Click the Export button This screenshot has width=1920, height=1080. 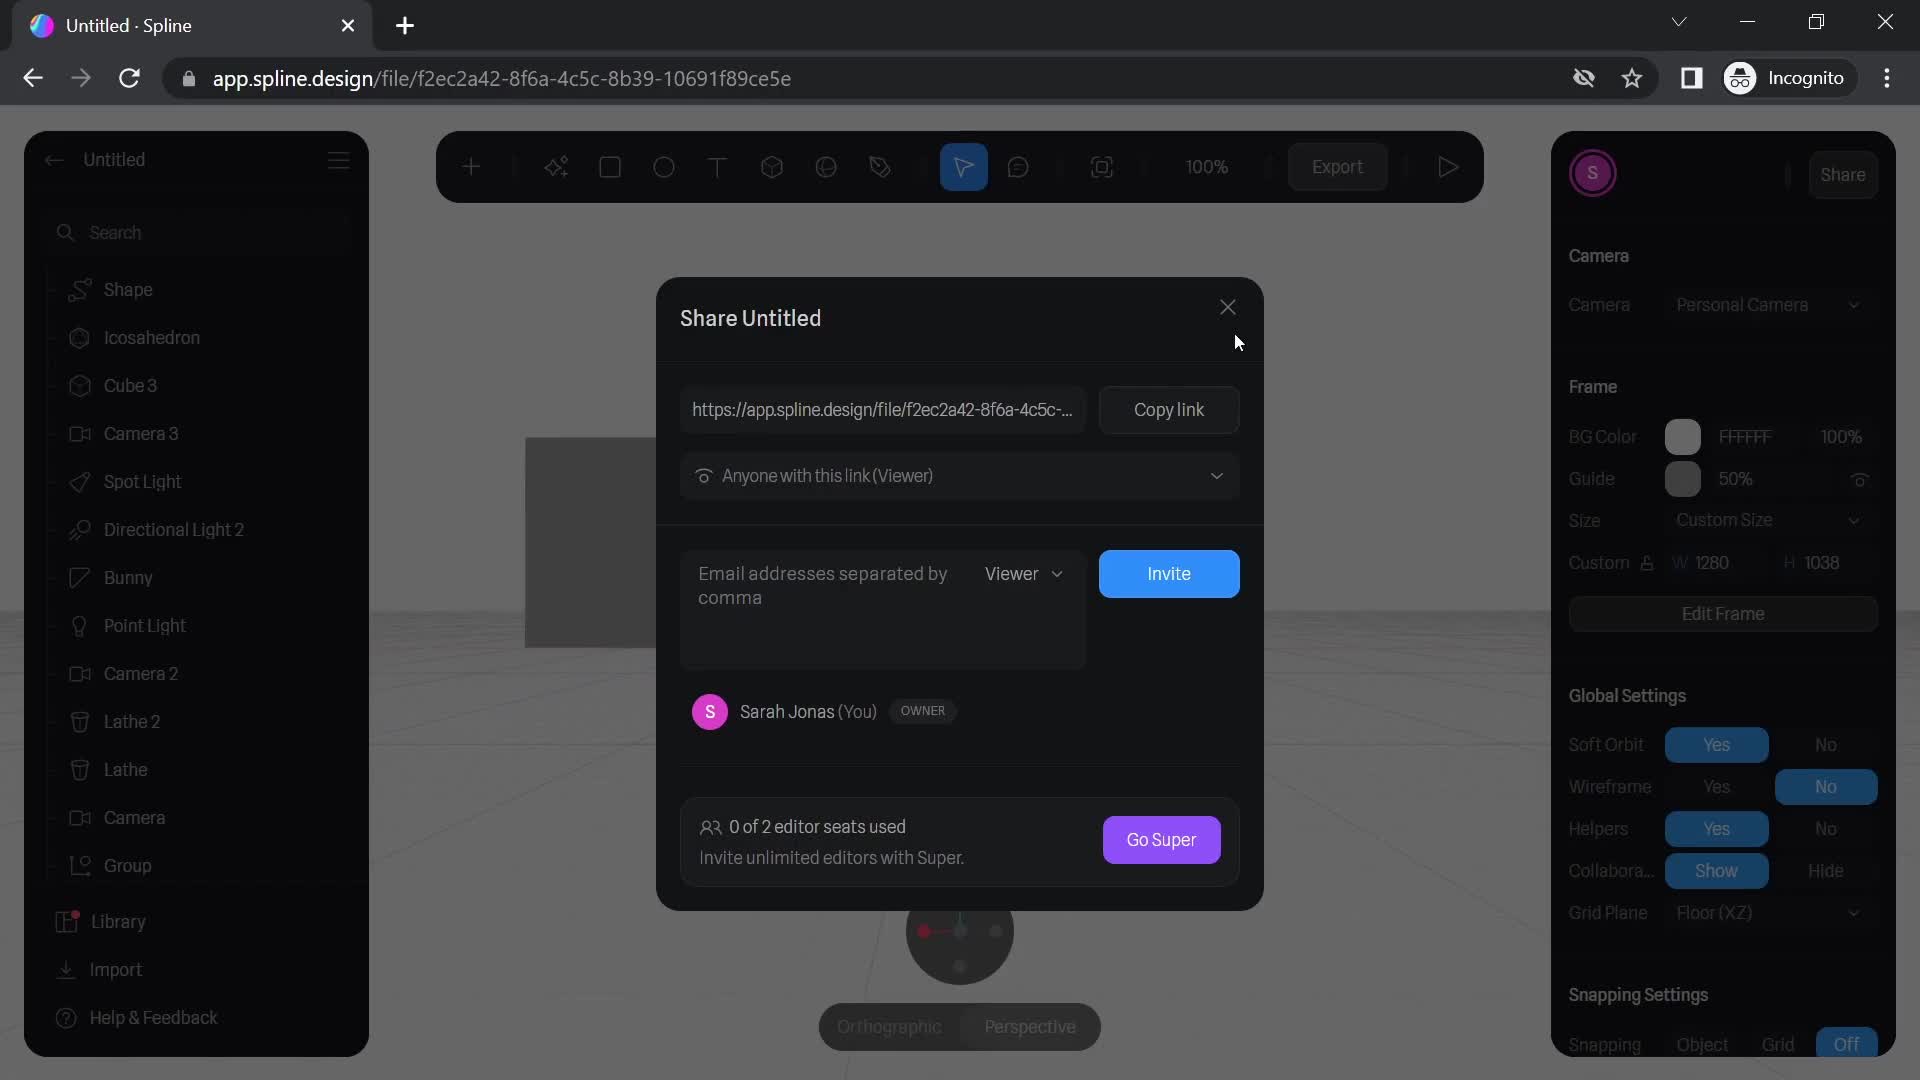pyautogui.click(x=1337, y=166)
